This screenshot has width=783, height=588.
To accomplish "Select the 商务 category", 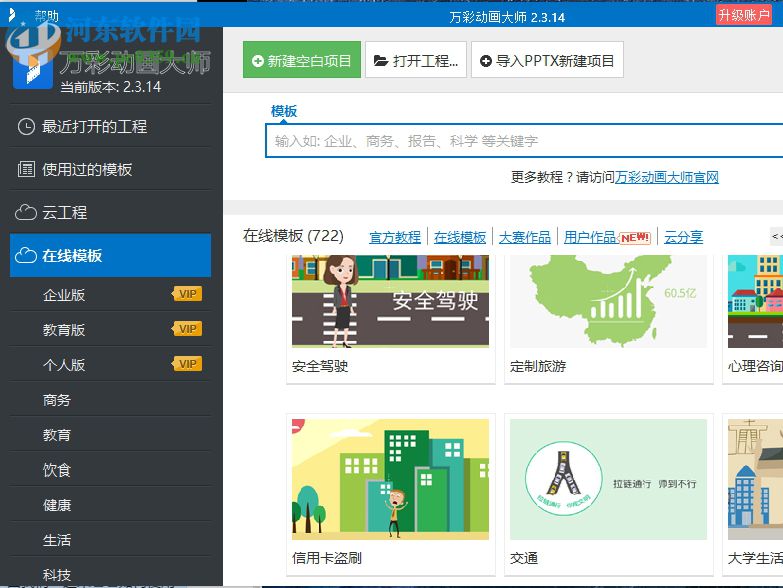I will point(110,399).
